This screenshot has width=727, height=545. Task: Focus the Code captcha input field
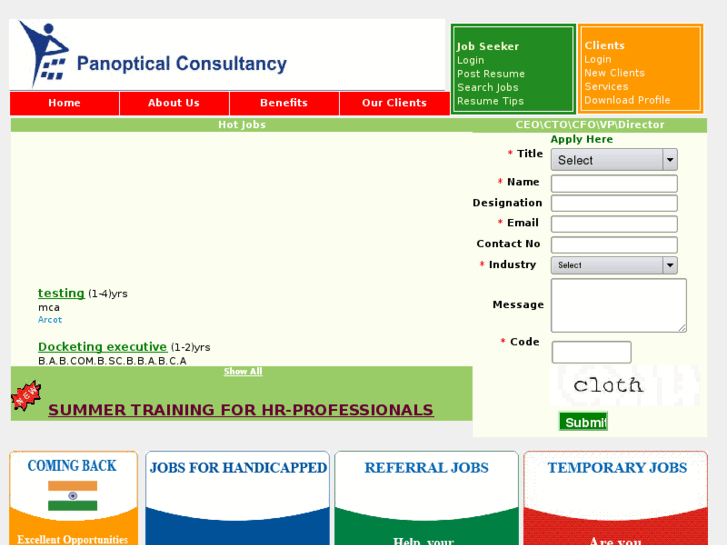(591, 352)
